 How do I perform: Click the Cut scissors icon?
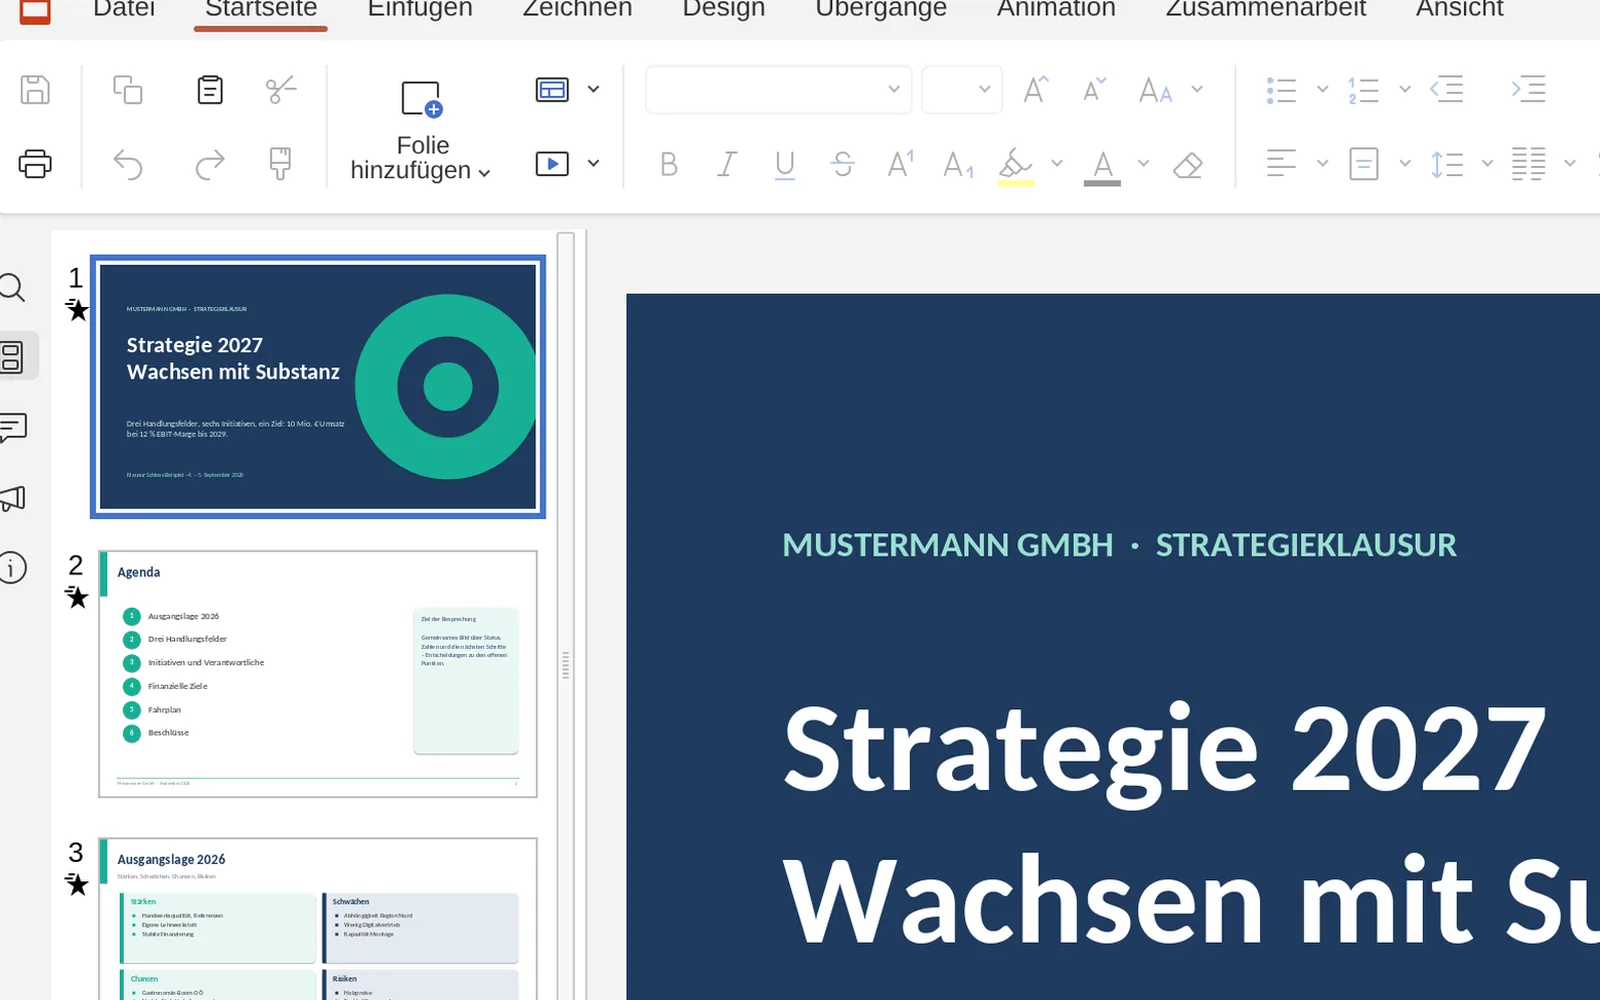[x=281, y=90]
